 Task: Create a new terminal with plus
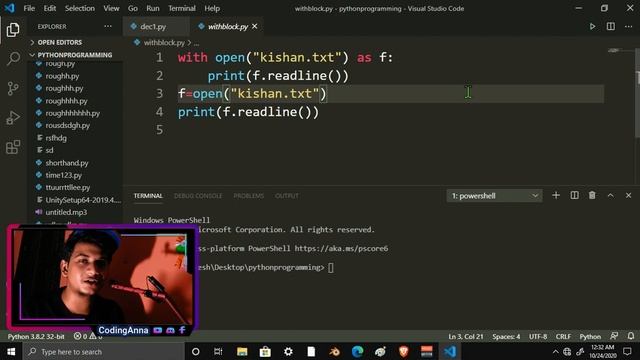tap(556, 196)
